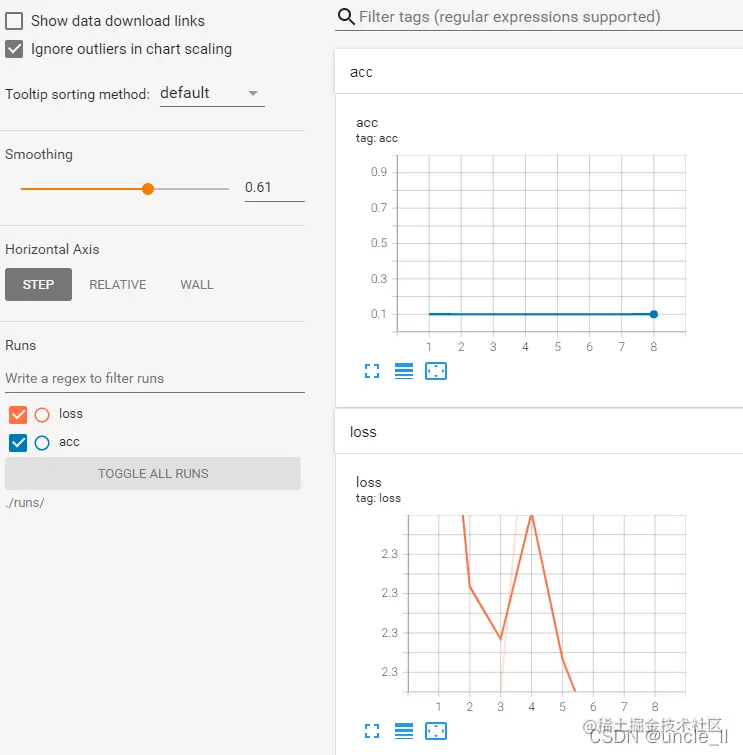Click the Runs heading text

(20, 345)
